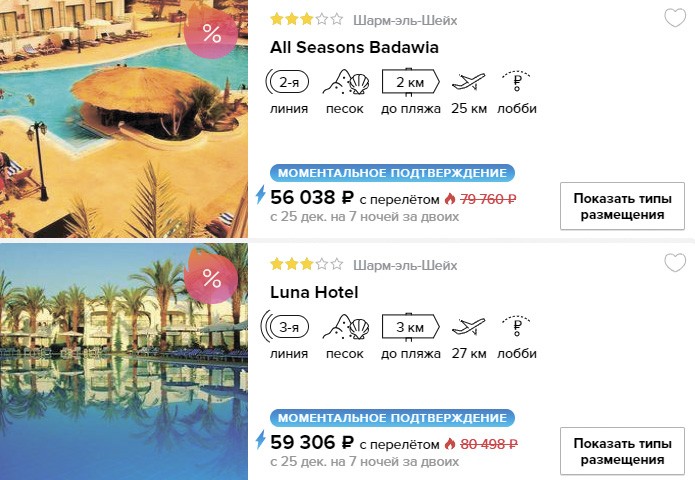Viewport: 695px width, 480px height.
Task: Click the 2 км до пляжа sign icon
Action: tap(410, 82)
